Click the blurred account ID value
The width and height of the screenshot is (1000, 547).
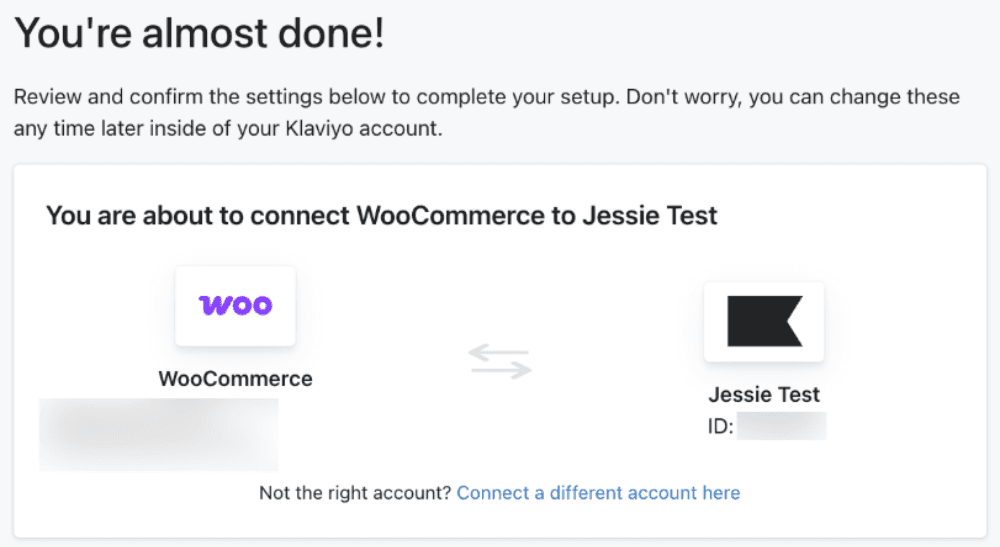[781, 426]
